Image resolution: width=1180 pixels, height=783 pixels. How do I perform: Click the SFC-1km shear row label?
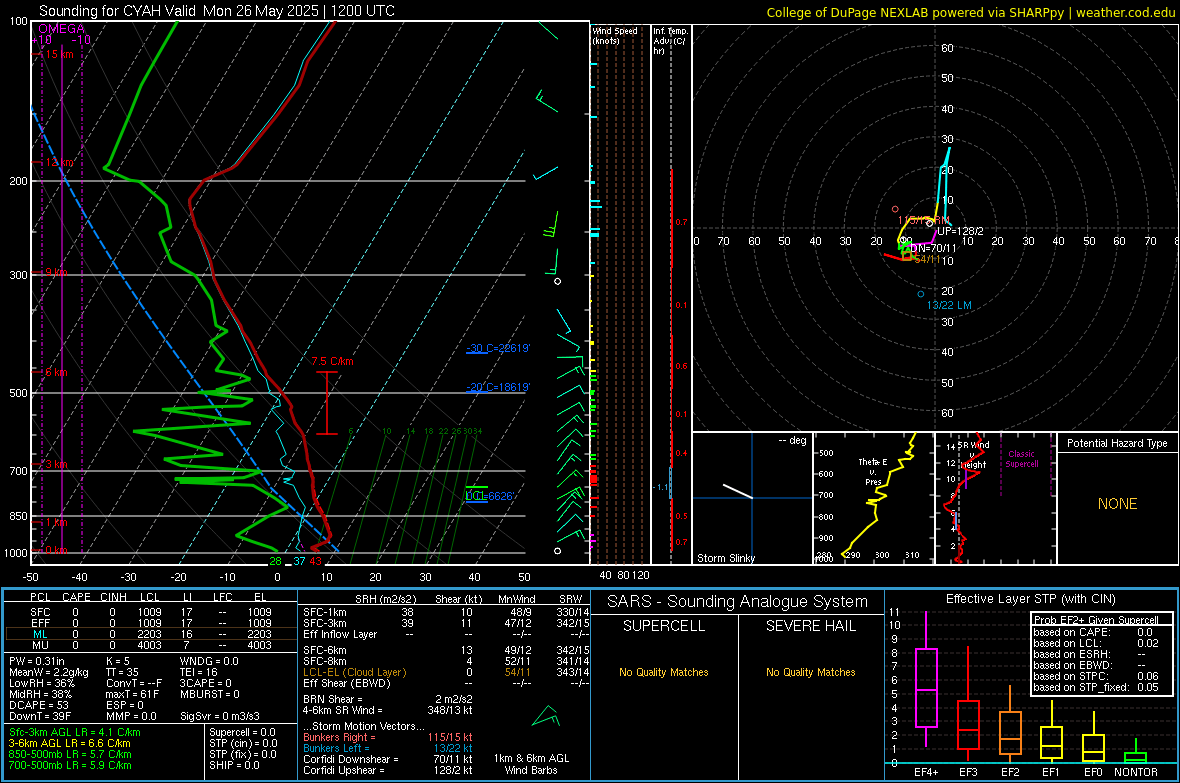pos(325,612)
